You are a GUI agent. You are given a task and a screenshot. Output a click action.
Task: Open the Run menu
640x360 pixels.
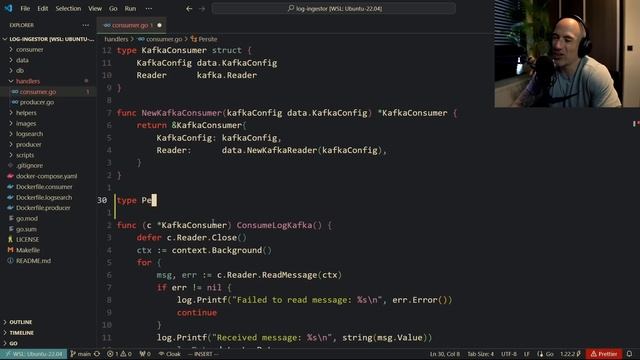[130, 8]
